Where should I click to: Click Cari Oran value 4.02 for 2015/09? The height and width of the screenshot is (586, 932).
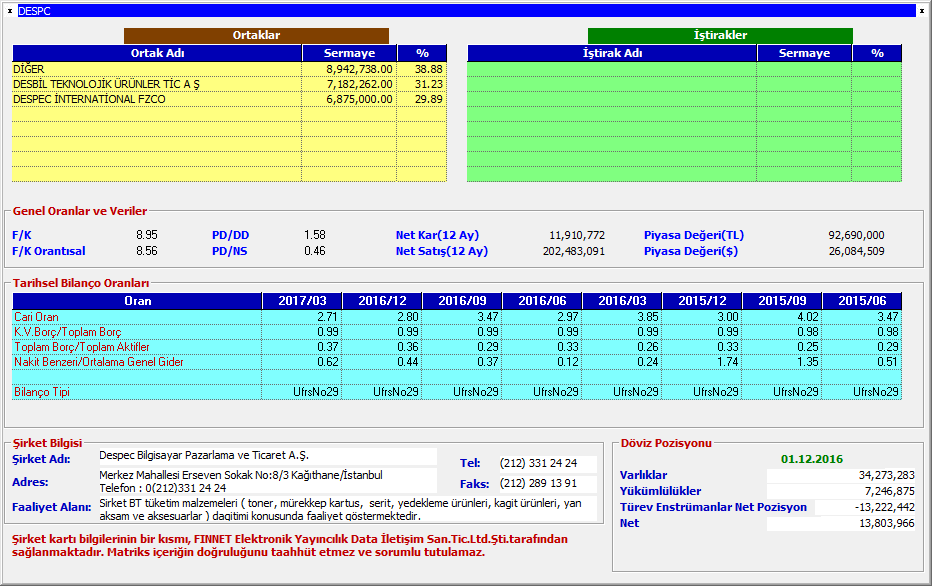tap(808, 317)
